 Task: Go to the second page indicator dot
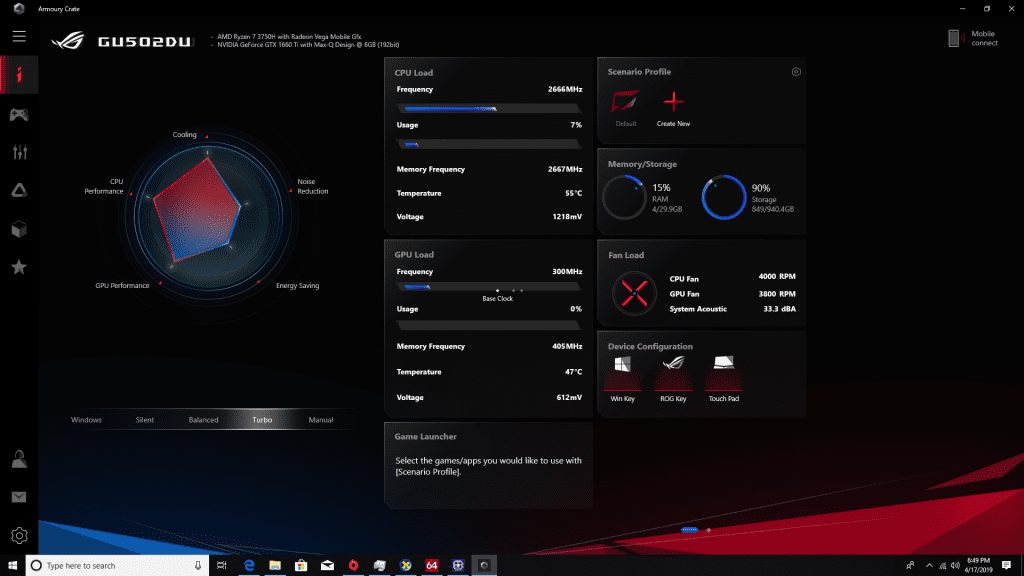coord(709,530)
